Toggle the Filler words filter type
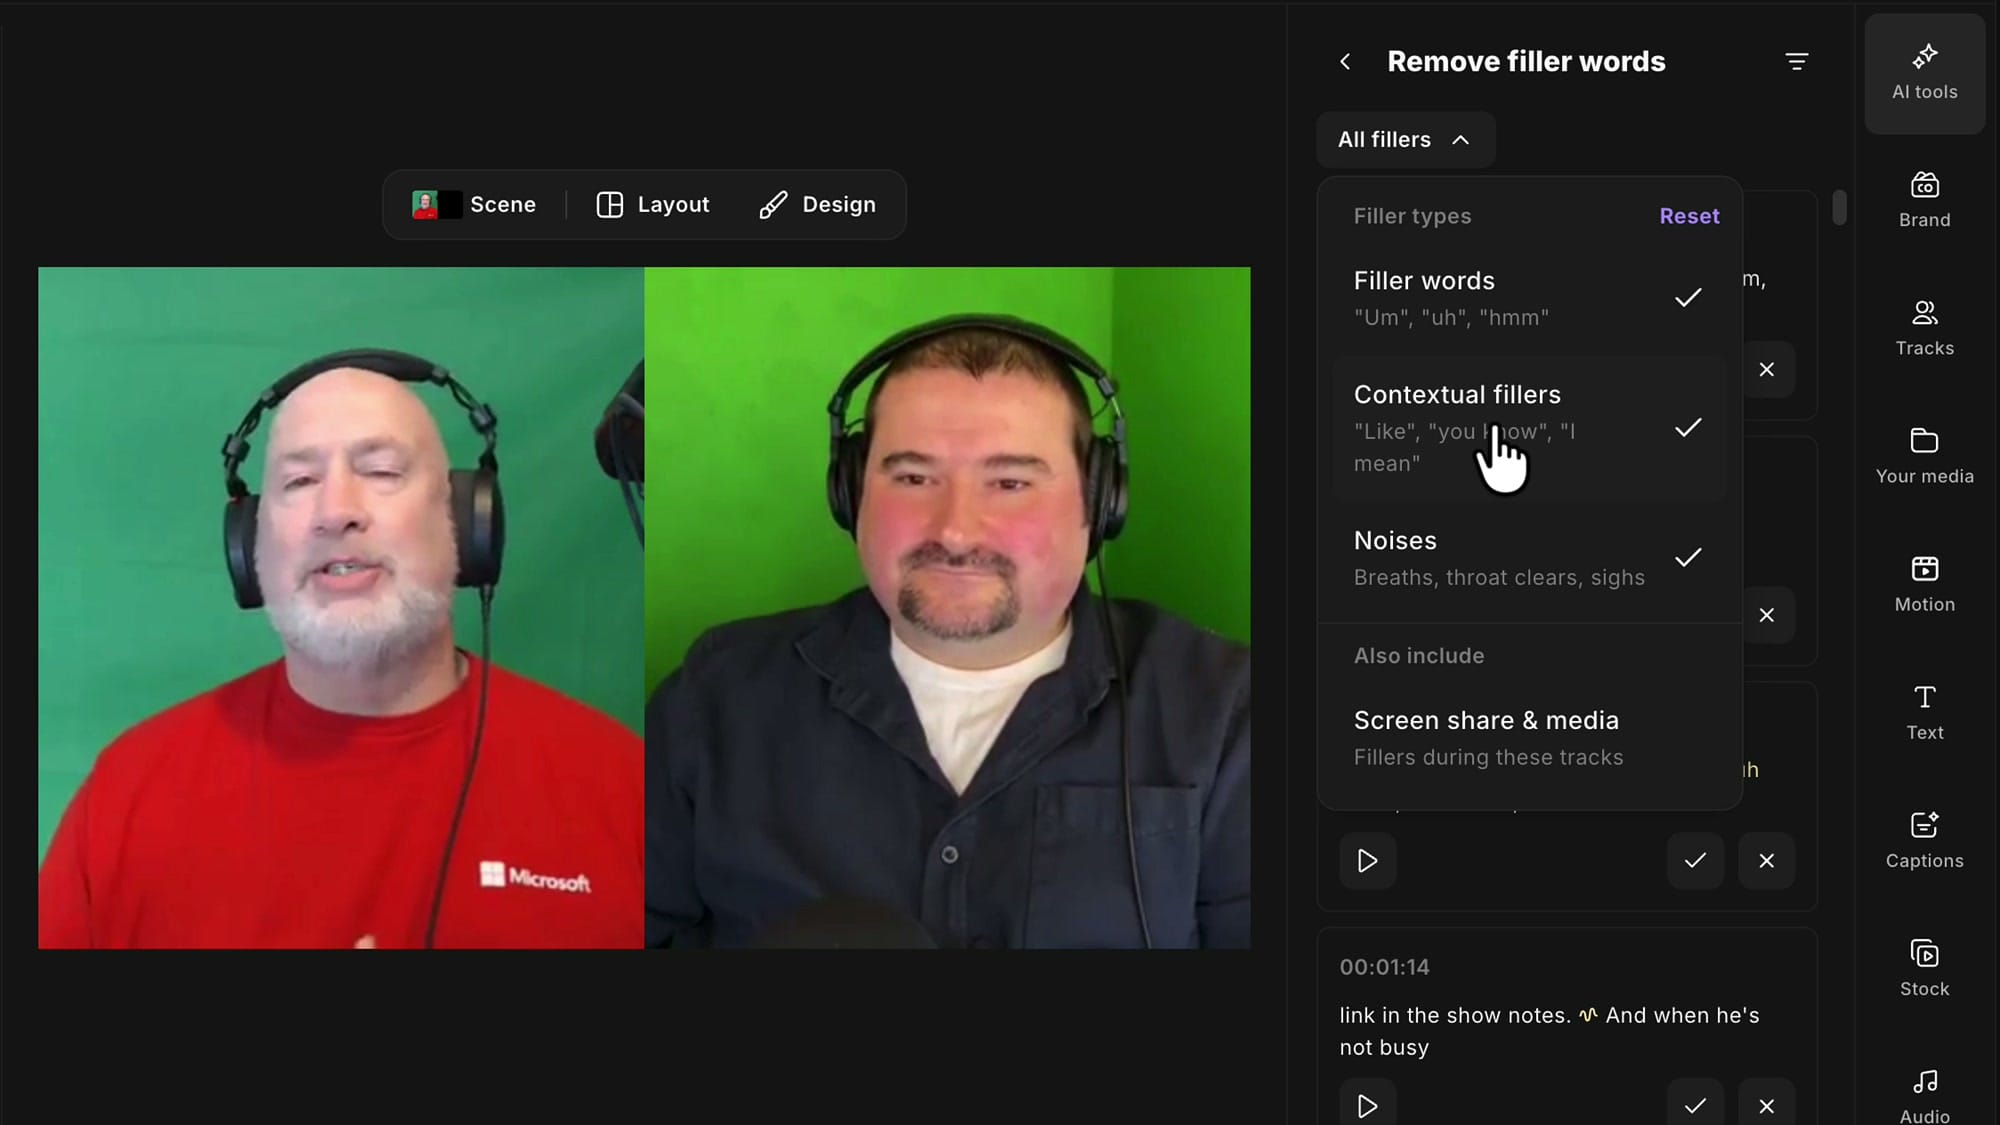The height and width of the screenshot is (1125, 2000). (1529, 298)
